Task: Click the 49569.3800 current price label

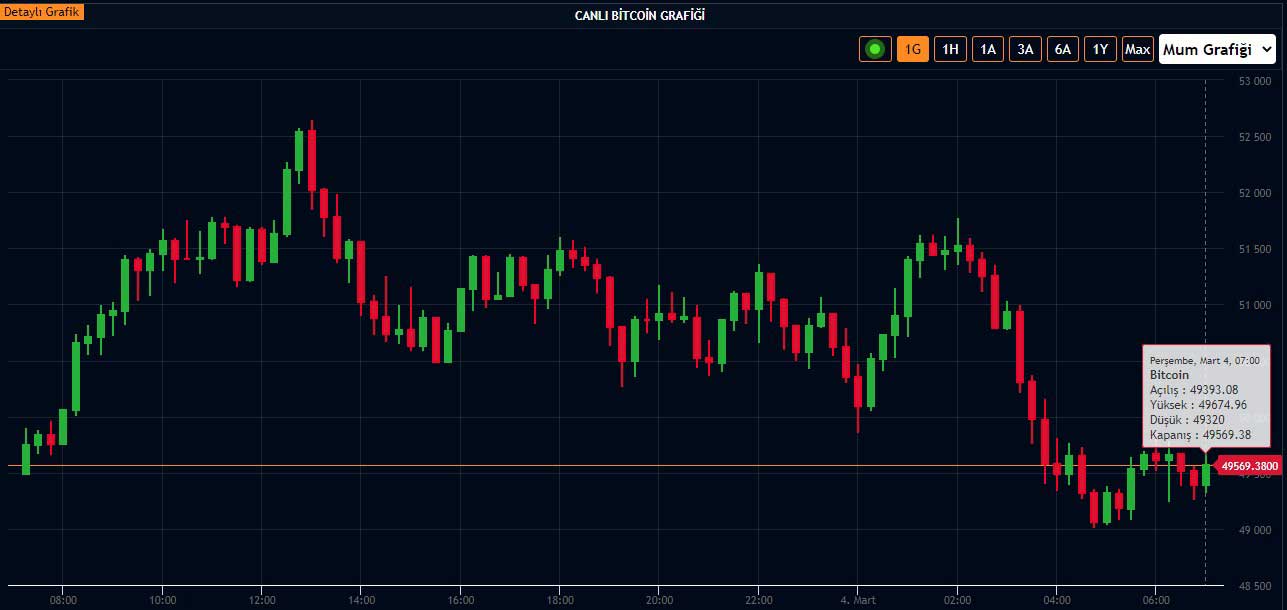Action: tap(1248, 466)
